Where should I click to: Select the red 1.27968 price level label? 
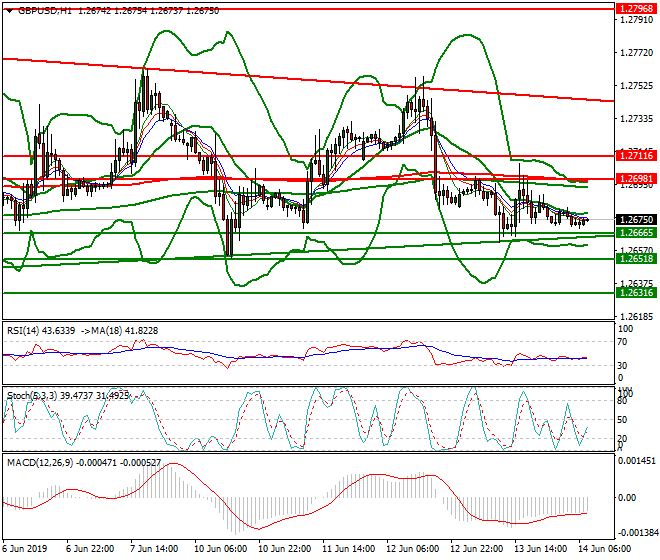(x=636, y=8)
